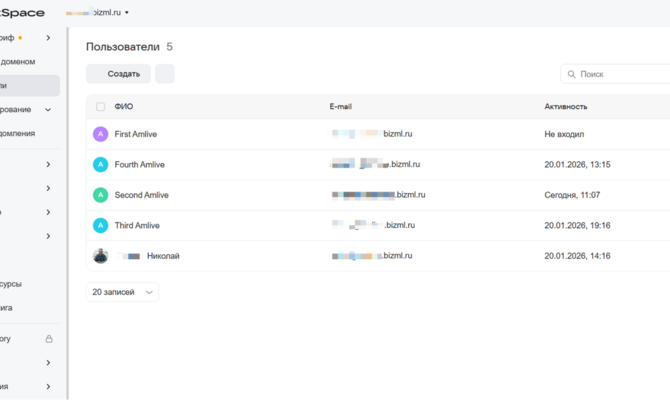Click First Amlive's purple avatar icon

tap(100, 134)
